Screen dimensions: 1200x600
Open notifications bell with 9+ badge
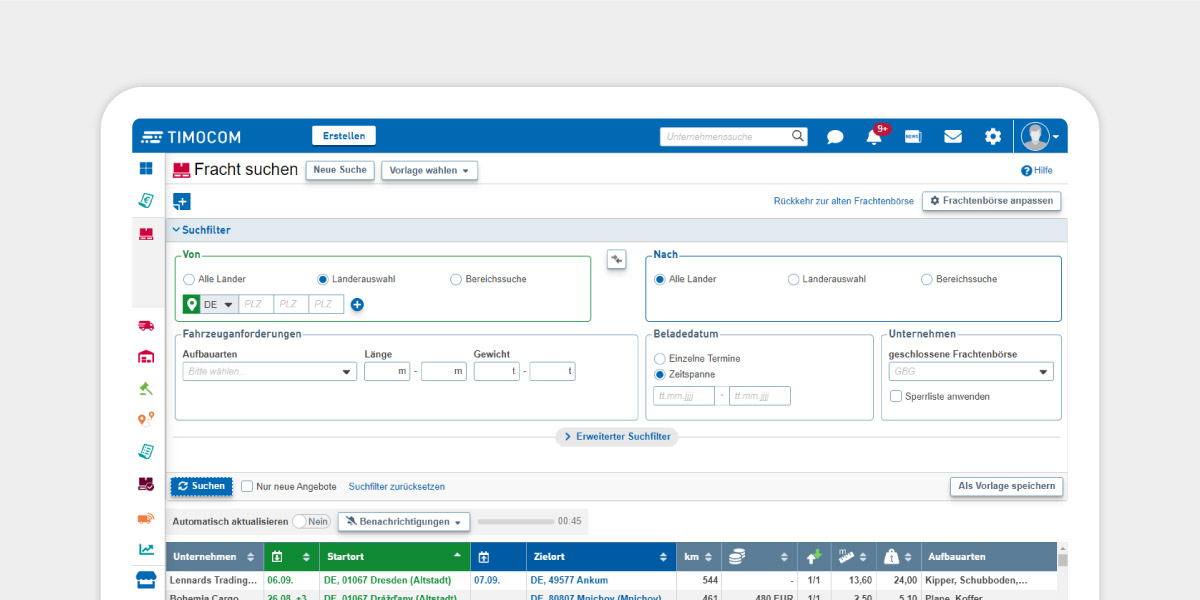874,137
